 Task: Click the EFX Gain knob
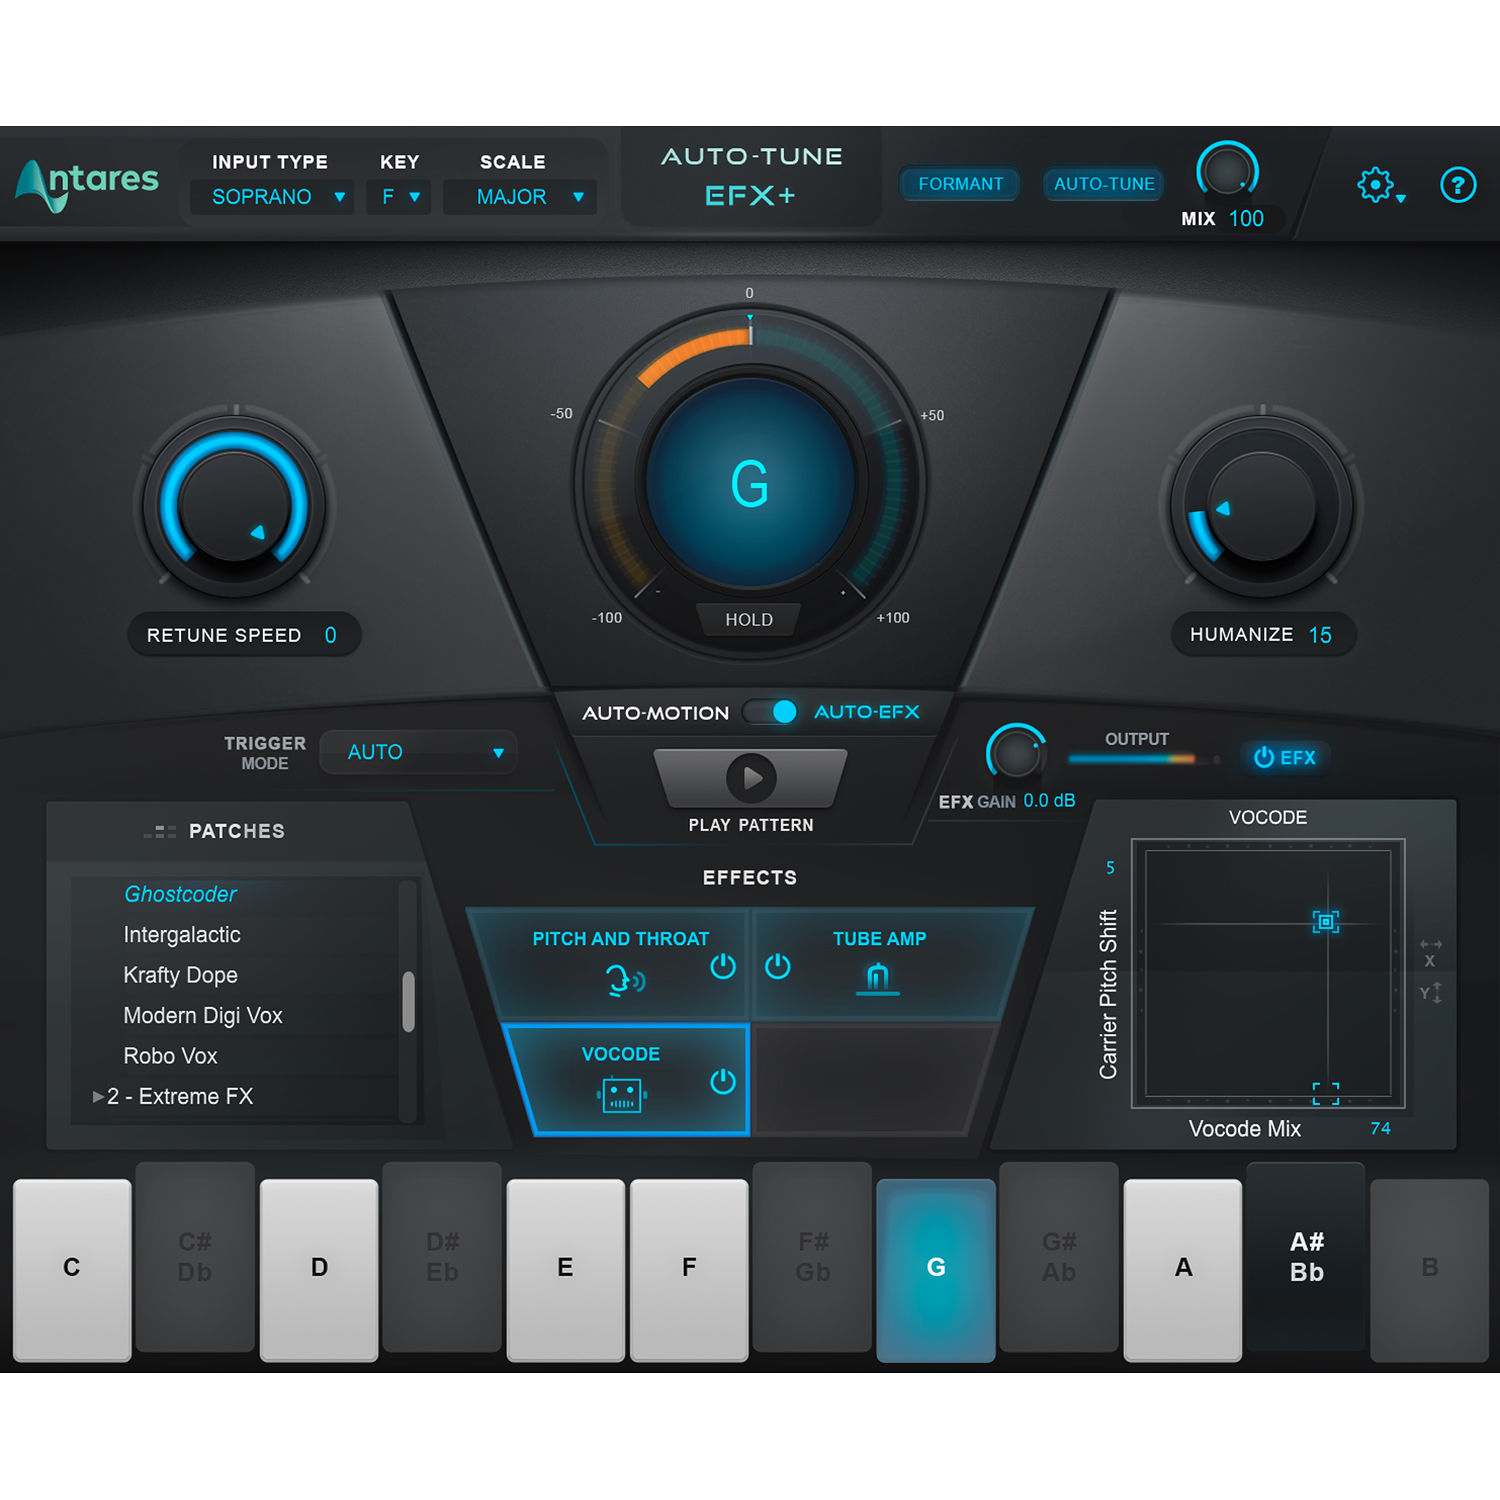pyautogui.click(x=1017, y=754)
